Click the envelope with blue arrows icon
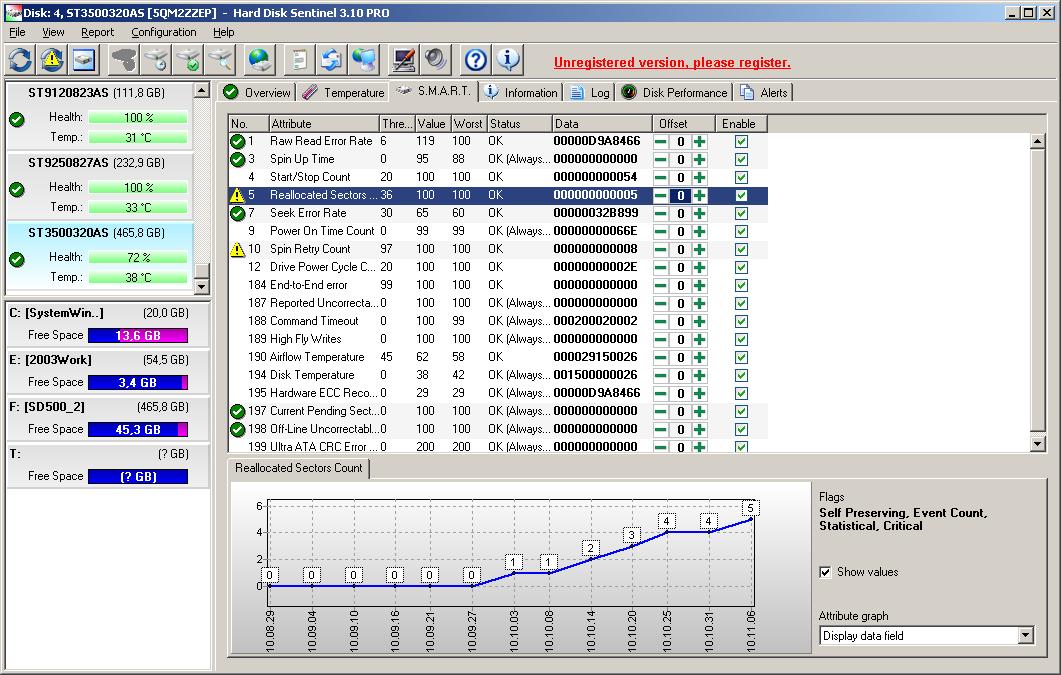 click(332, 60)
